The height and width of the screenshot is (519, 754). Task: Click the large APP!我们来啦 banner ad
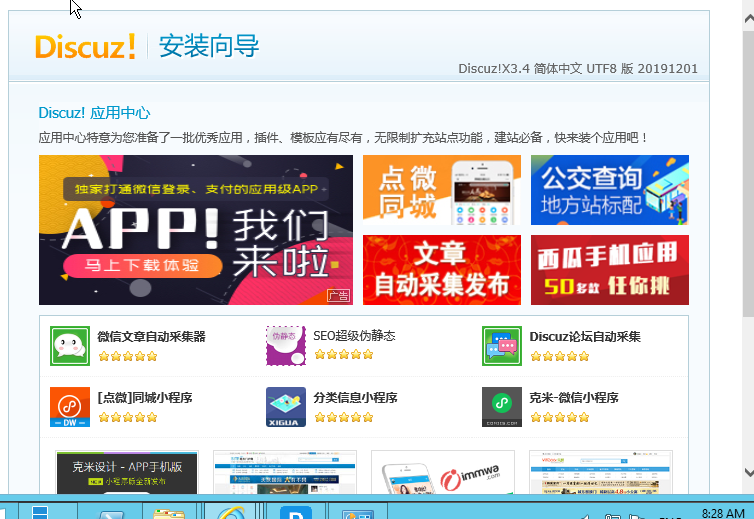click(196, 230)
